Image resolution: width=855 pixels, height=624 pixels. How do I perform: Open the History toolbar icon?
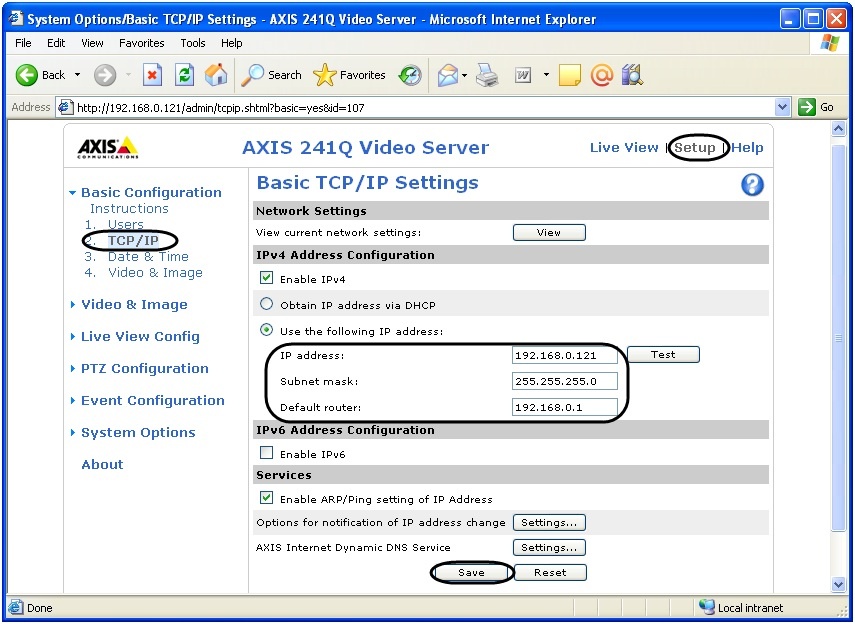tap(410, 75)
